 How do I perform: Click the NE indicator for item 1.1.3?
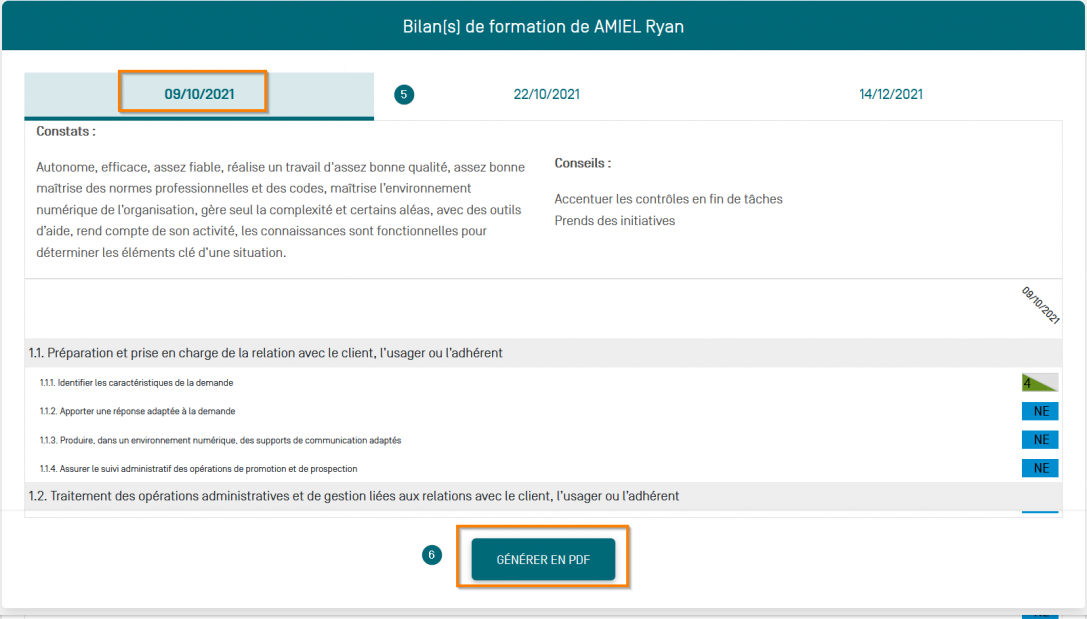[x=1040, y=440]
